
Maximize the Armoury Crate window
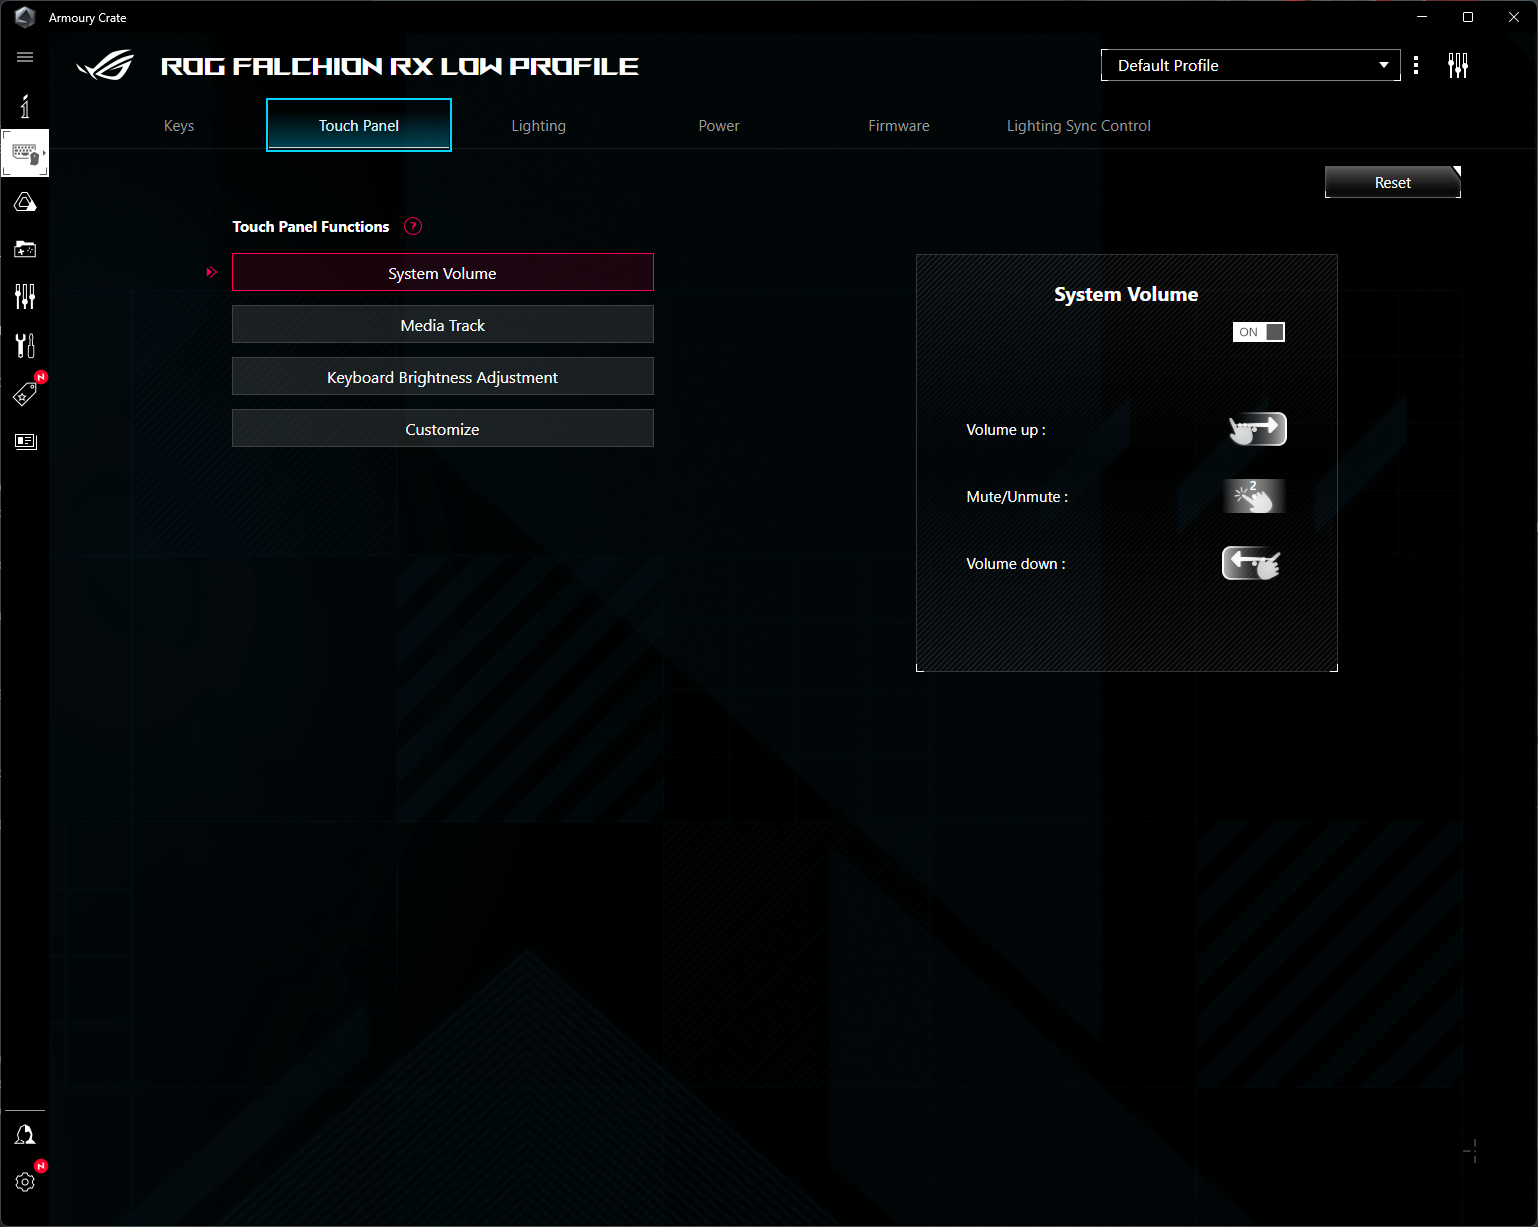click(1468, 17)
